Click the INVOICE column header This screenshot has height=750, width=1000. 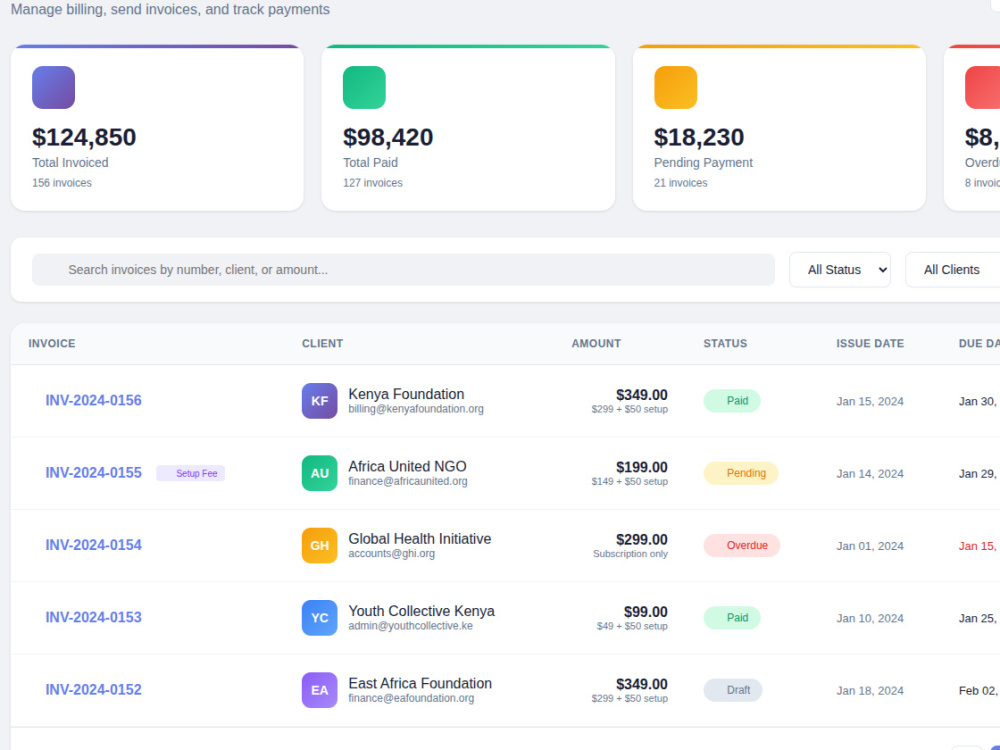point(52,343)
